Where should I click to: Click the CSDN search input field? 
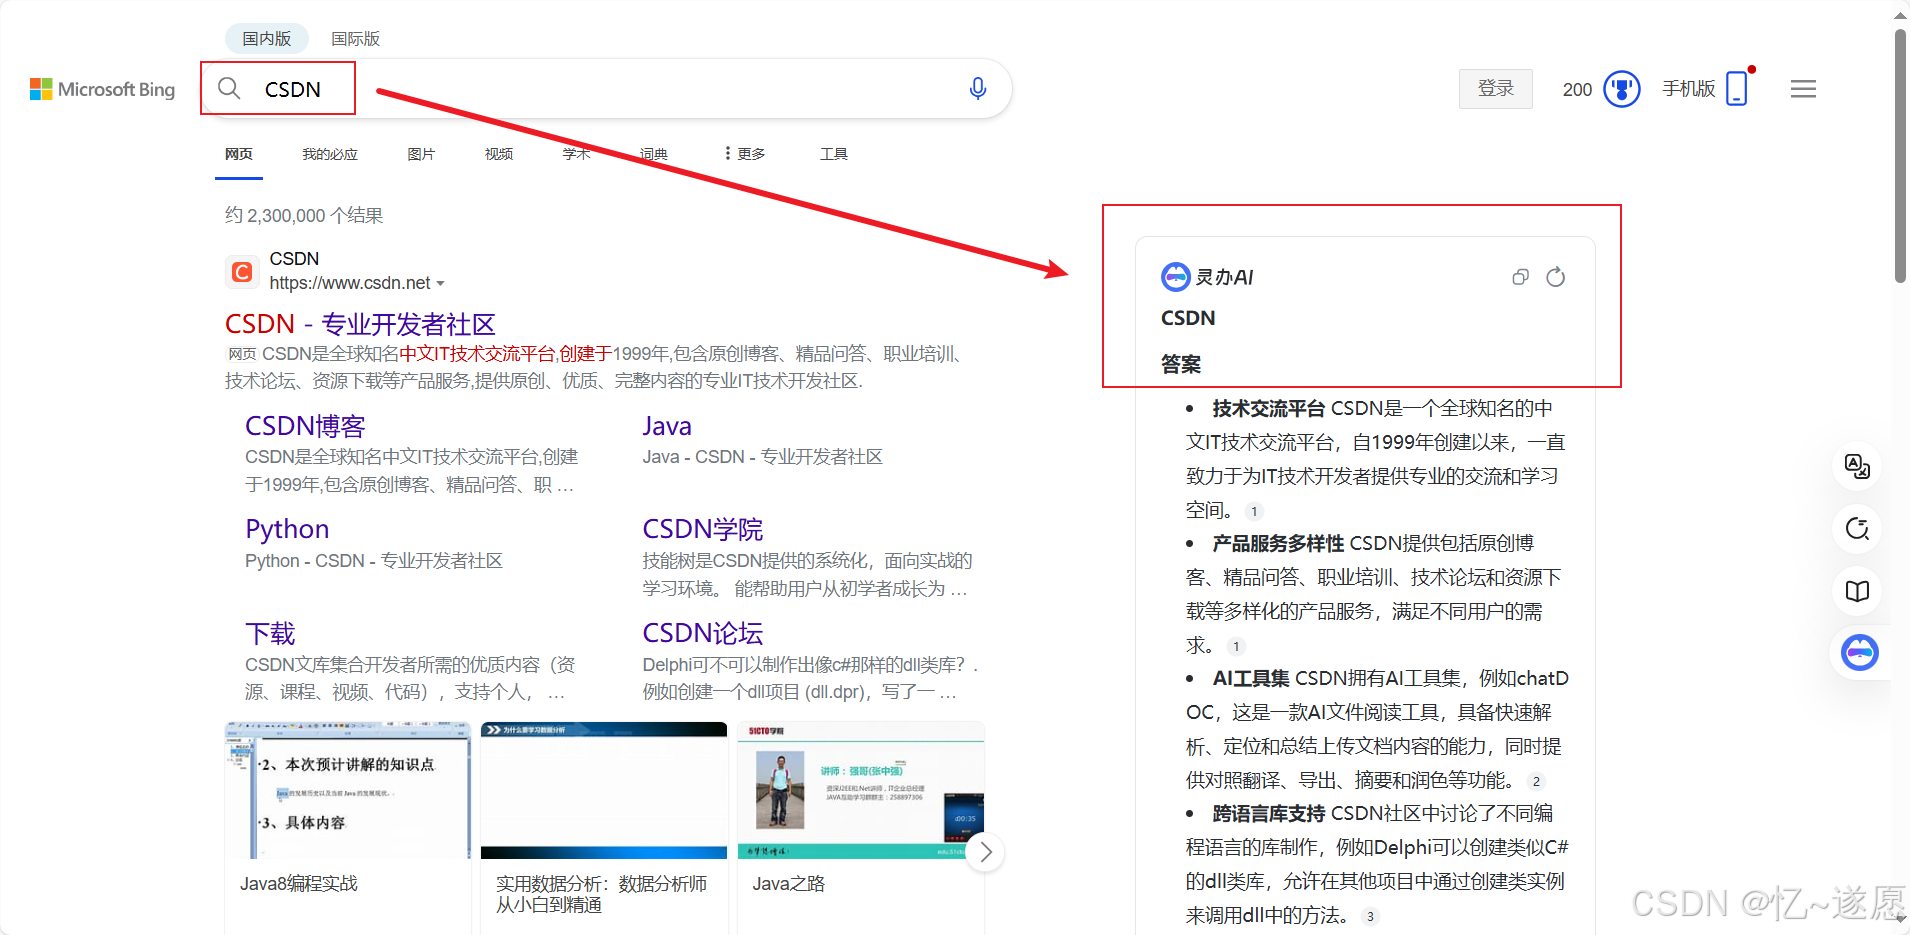[x=605, y=89]
